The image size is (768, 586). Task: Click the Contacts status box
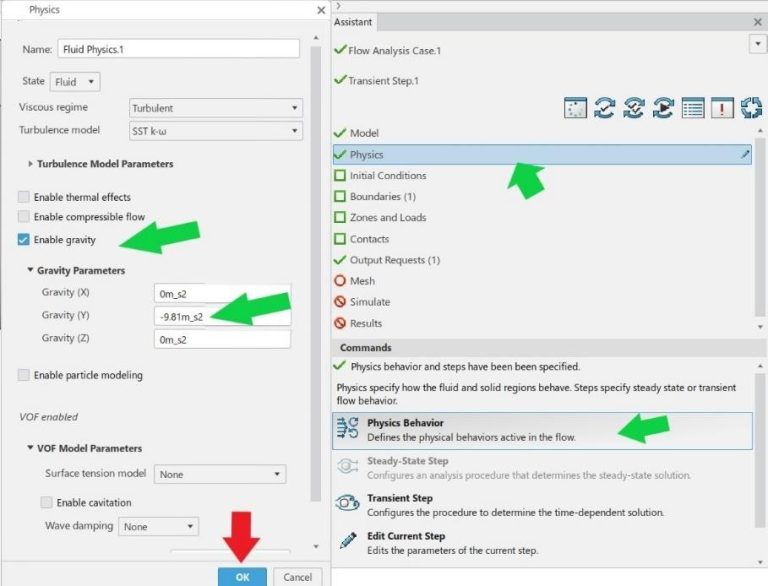pyautogui.click(x=340, y=239)
